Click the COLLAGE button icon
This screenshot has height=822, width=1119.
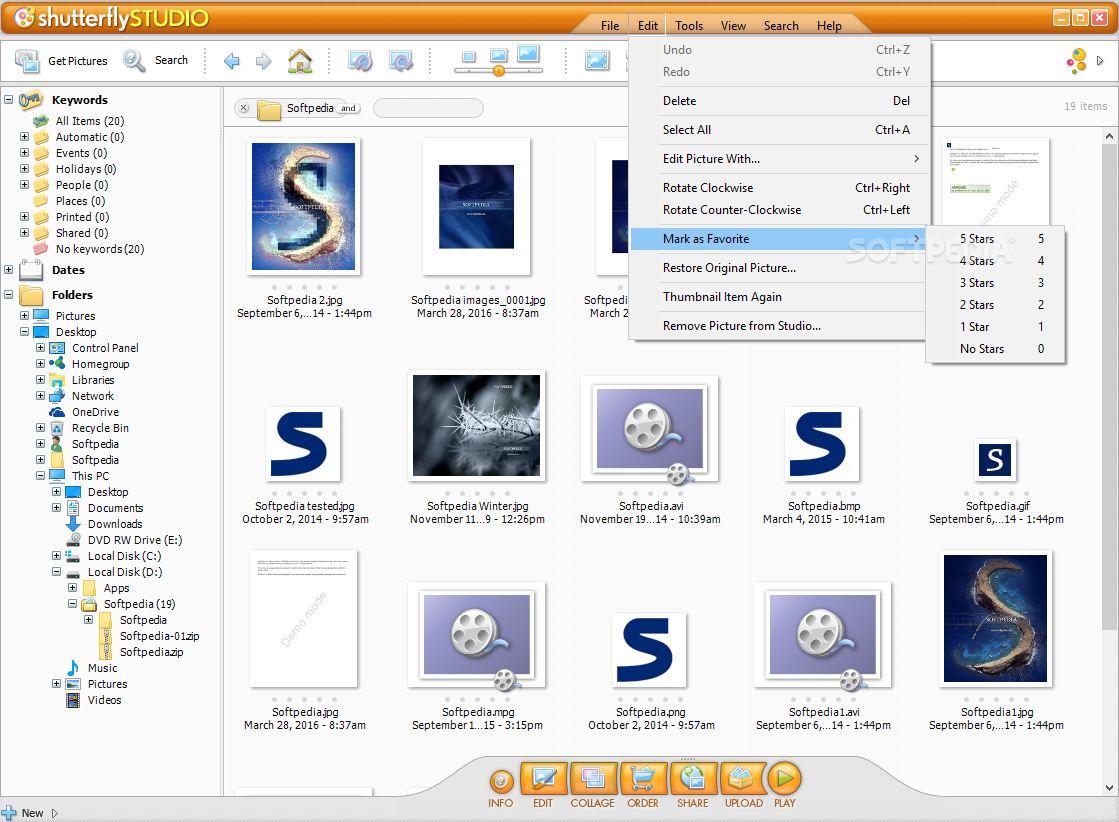tap(592, 778)
